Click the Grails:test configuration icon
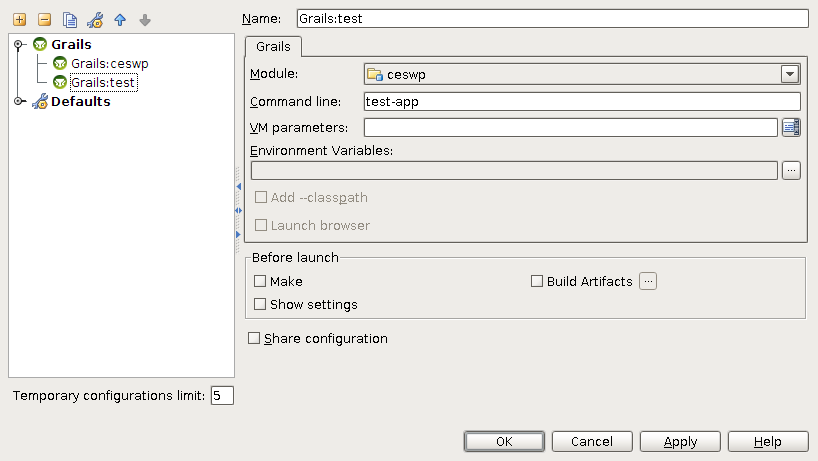Image resolution: width=818 pixels, height=461 pixels. point(60,82)
